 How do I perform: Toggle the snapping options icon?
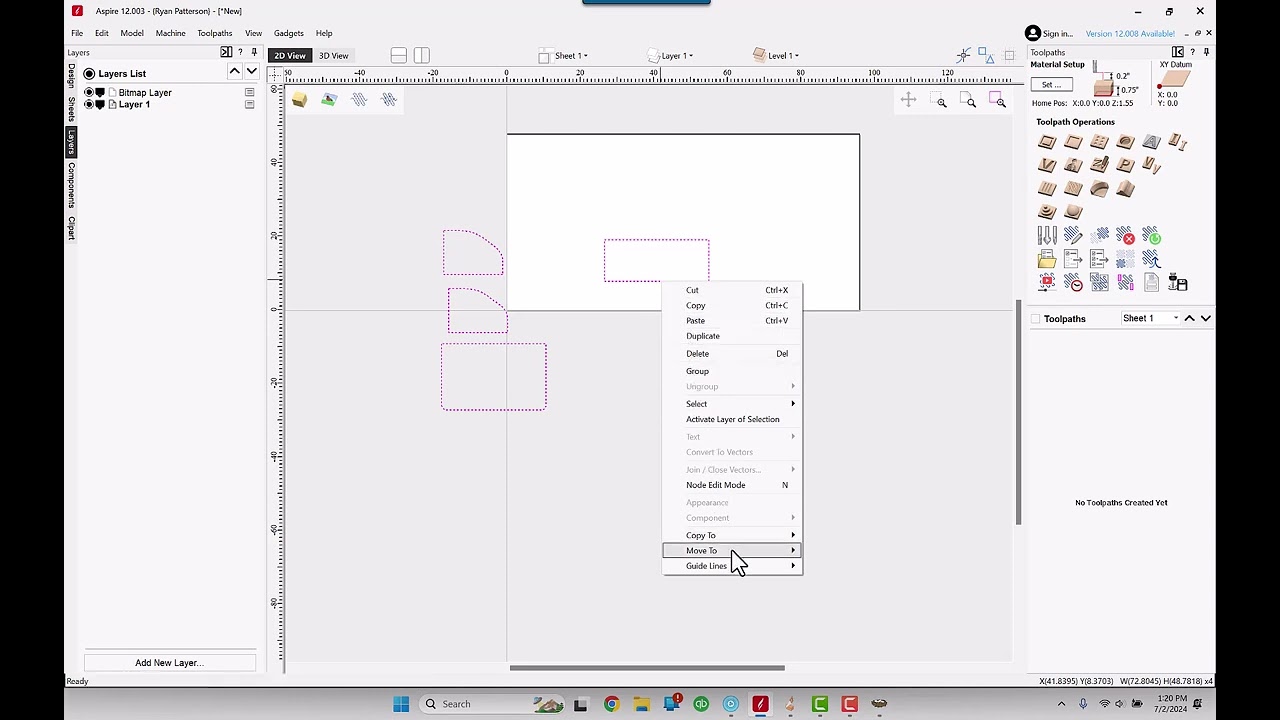tap(963, 55)
